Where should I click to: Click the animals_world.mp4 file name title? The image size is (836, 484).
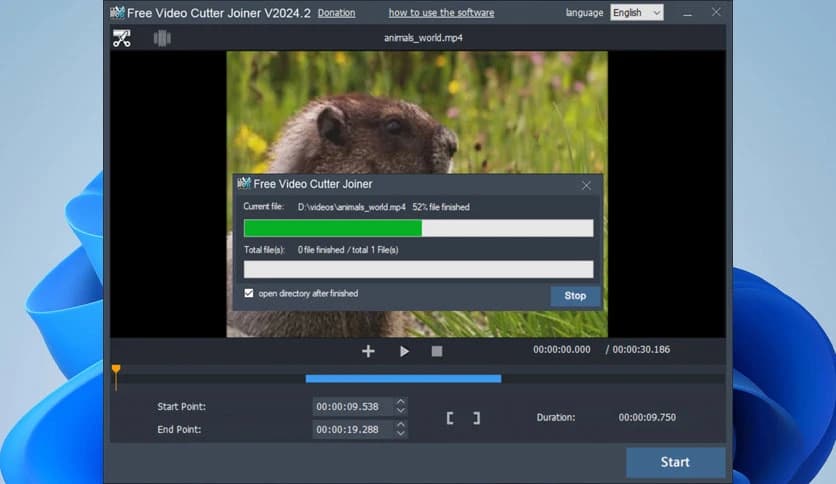(423, 38)
